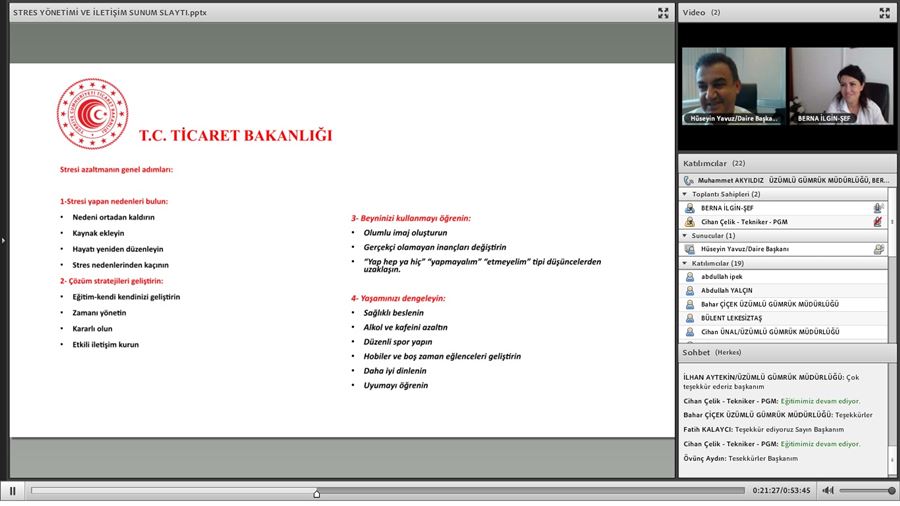Image resolution: width=900 pixels, height=506 pixels.
Task: Click Hüseyin Yavuz's video thumbnail
Action: 733,86
